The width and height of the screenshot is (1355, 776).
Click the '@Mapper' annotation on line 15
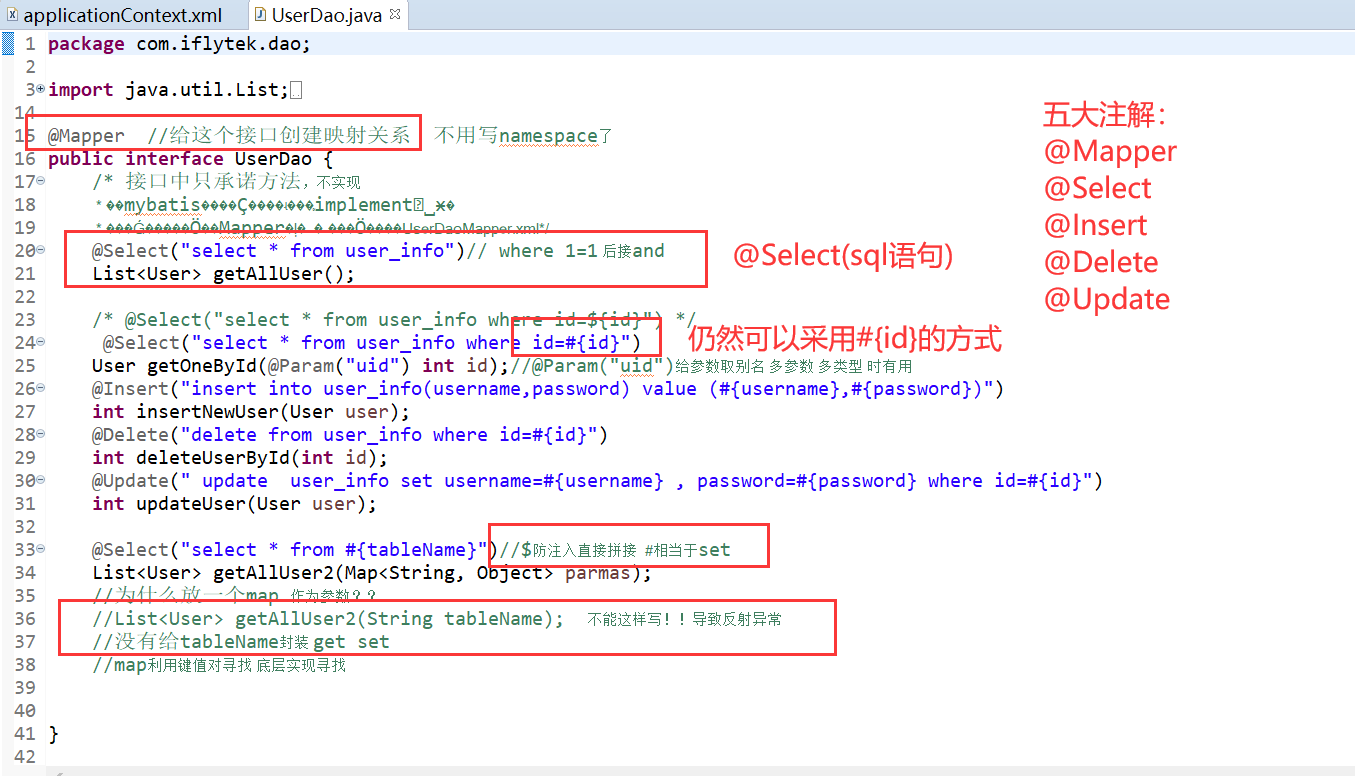click(86, 136)
